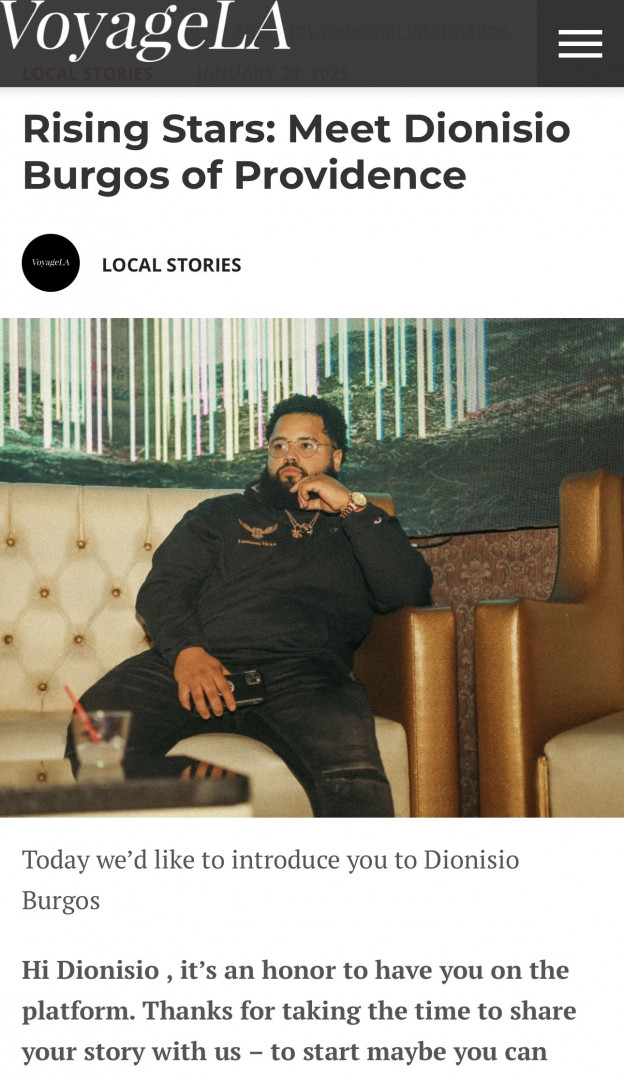Click the gold eagle logo on hoodie
Screen dimensions: 624x1080
pyautogui.click(x=258, y=529)
